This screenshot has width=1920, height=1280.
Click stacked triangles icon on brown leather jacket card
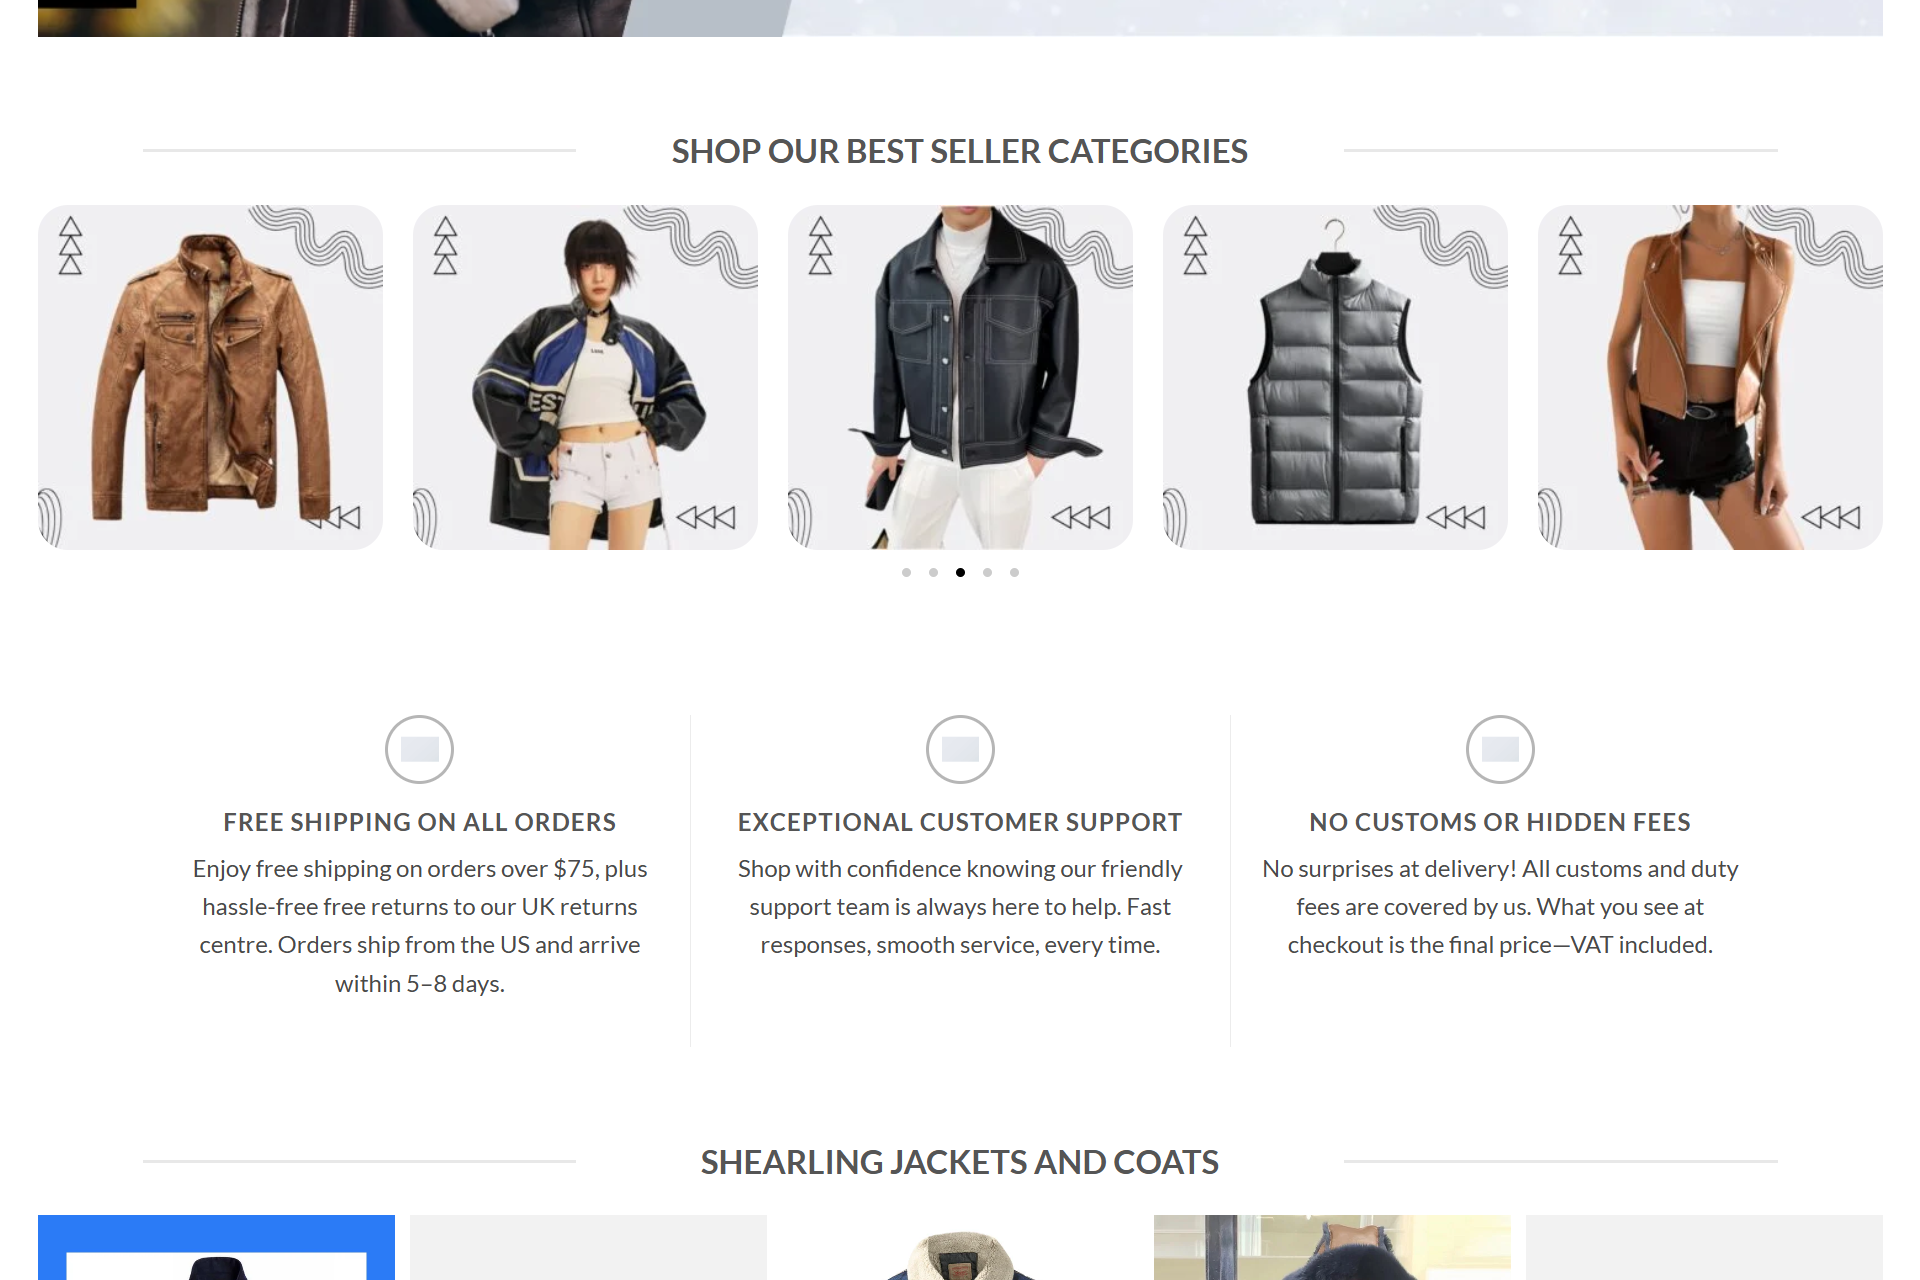(x=70, y=245)
